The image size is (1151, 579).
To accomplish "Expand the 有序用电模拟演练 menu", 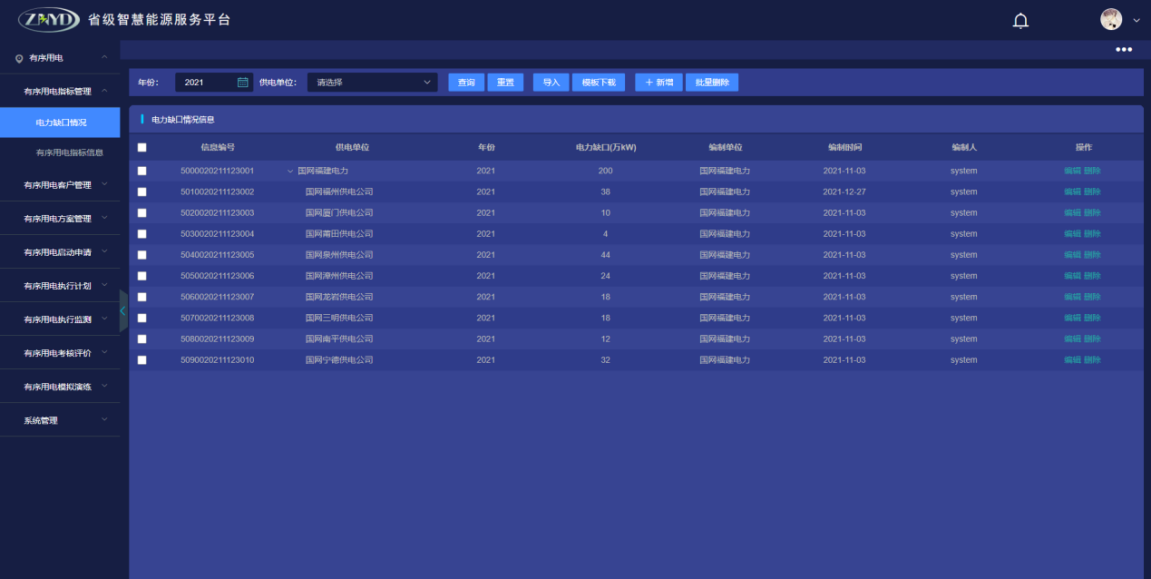I will point(104,386).
